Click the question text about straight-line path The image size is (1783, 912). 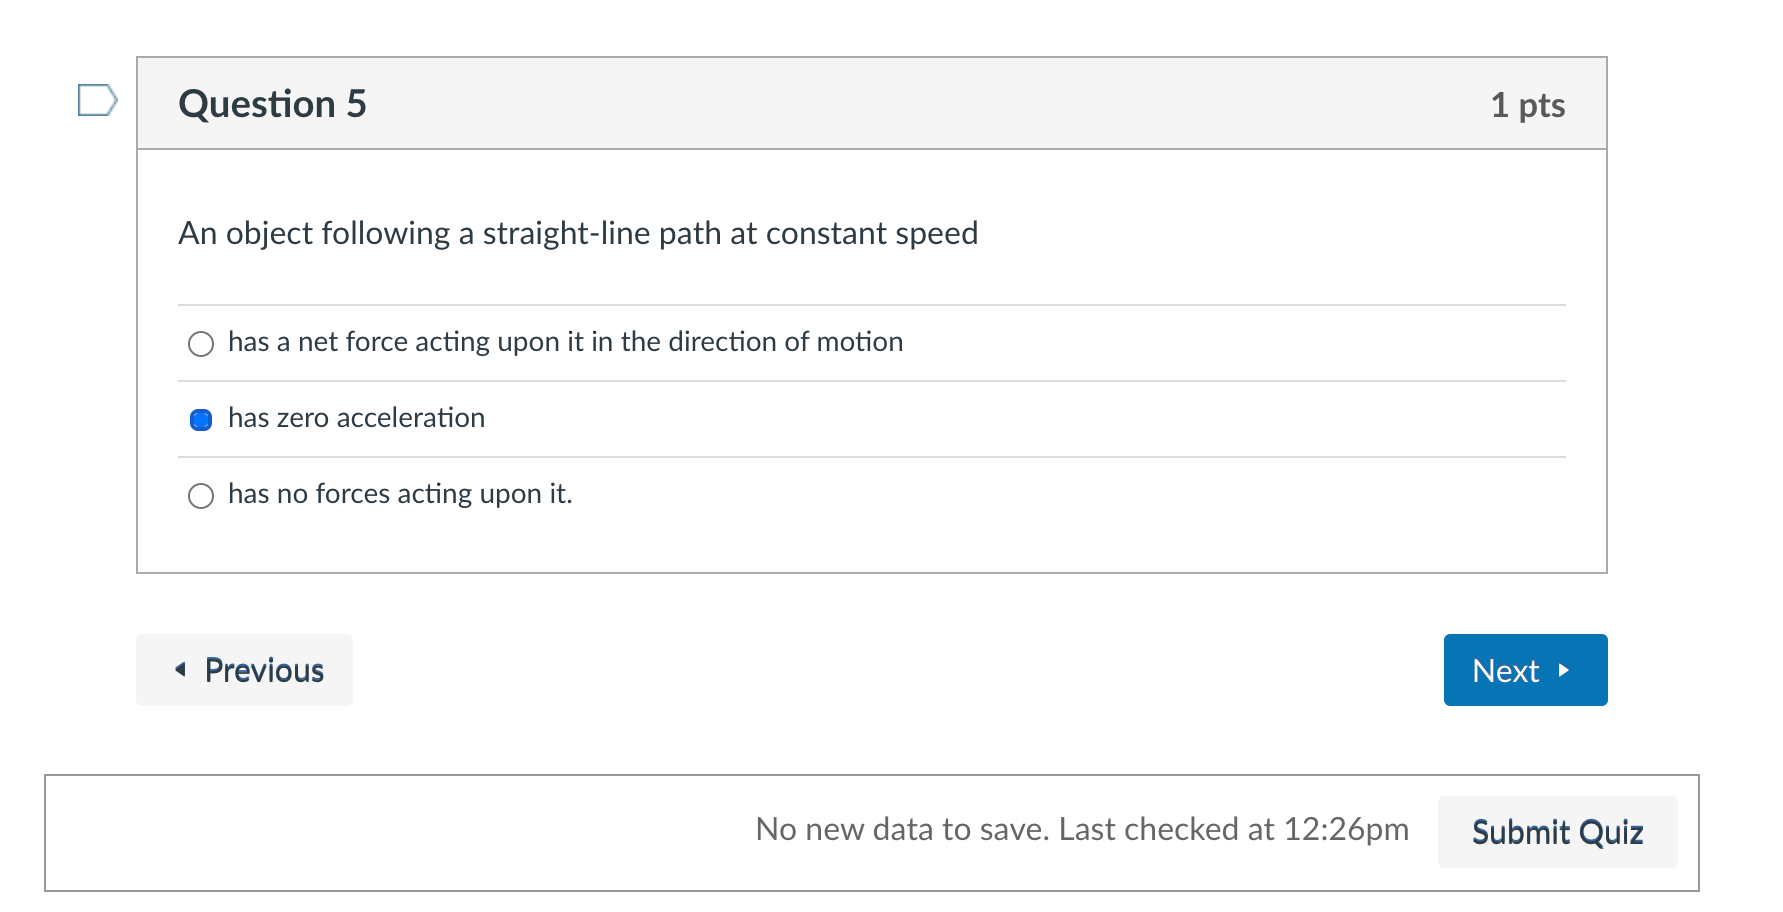click(x=579, y=233)
